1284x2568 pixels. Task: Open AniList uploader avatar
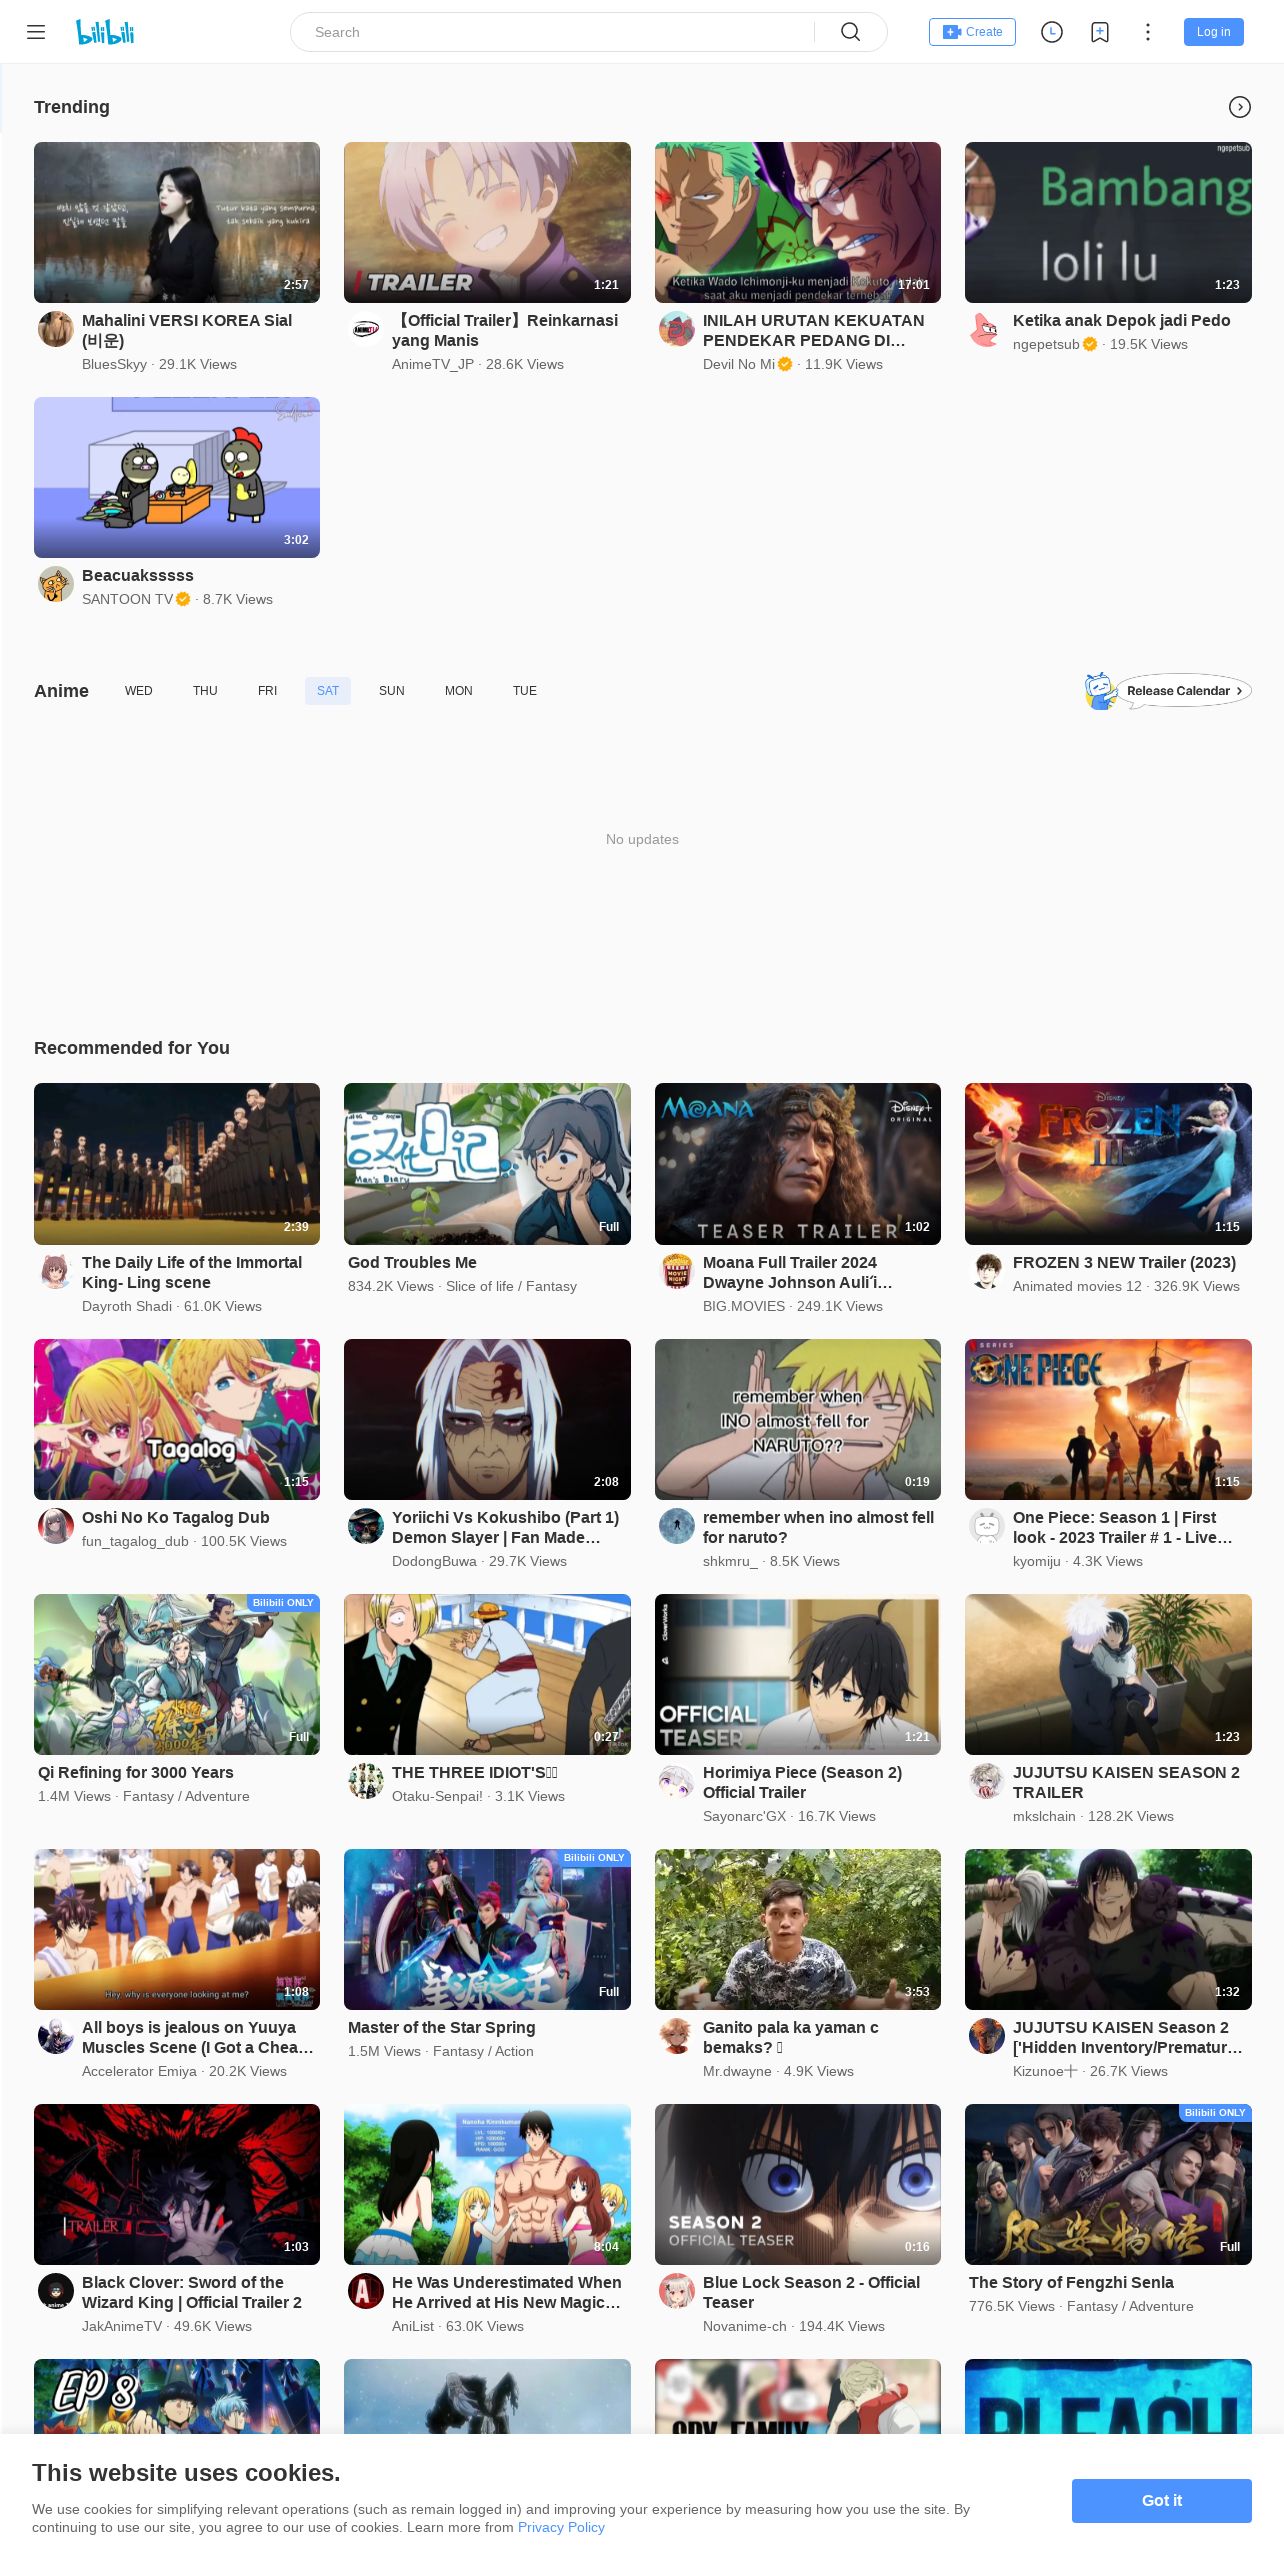(x=366, y=2291)
